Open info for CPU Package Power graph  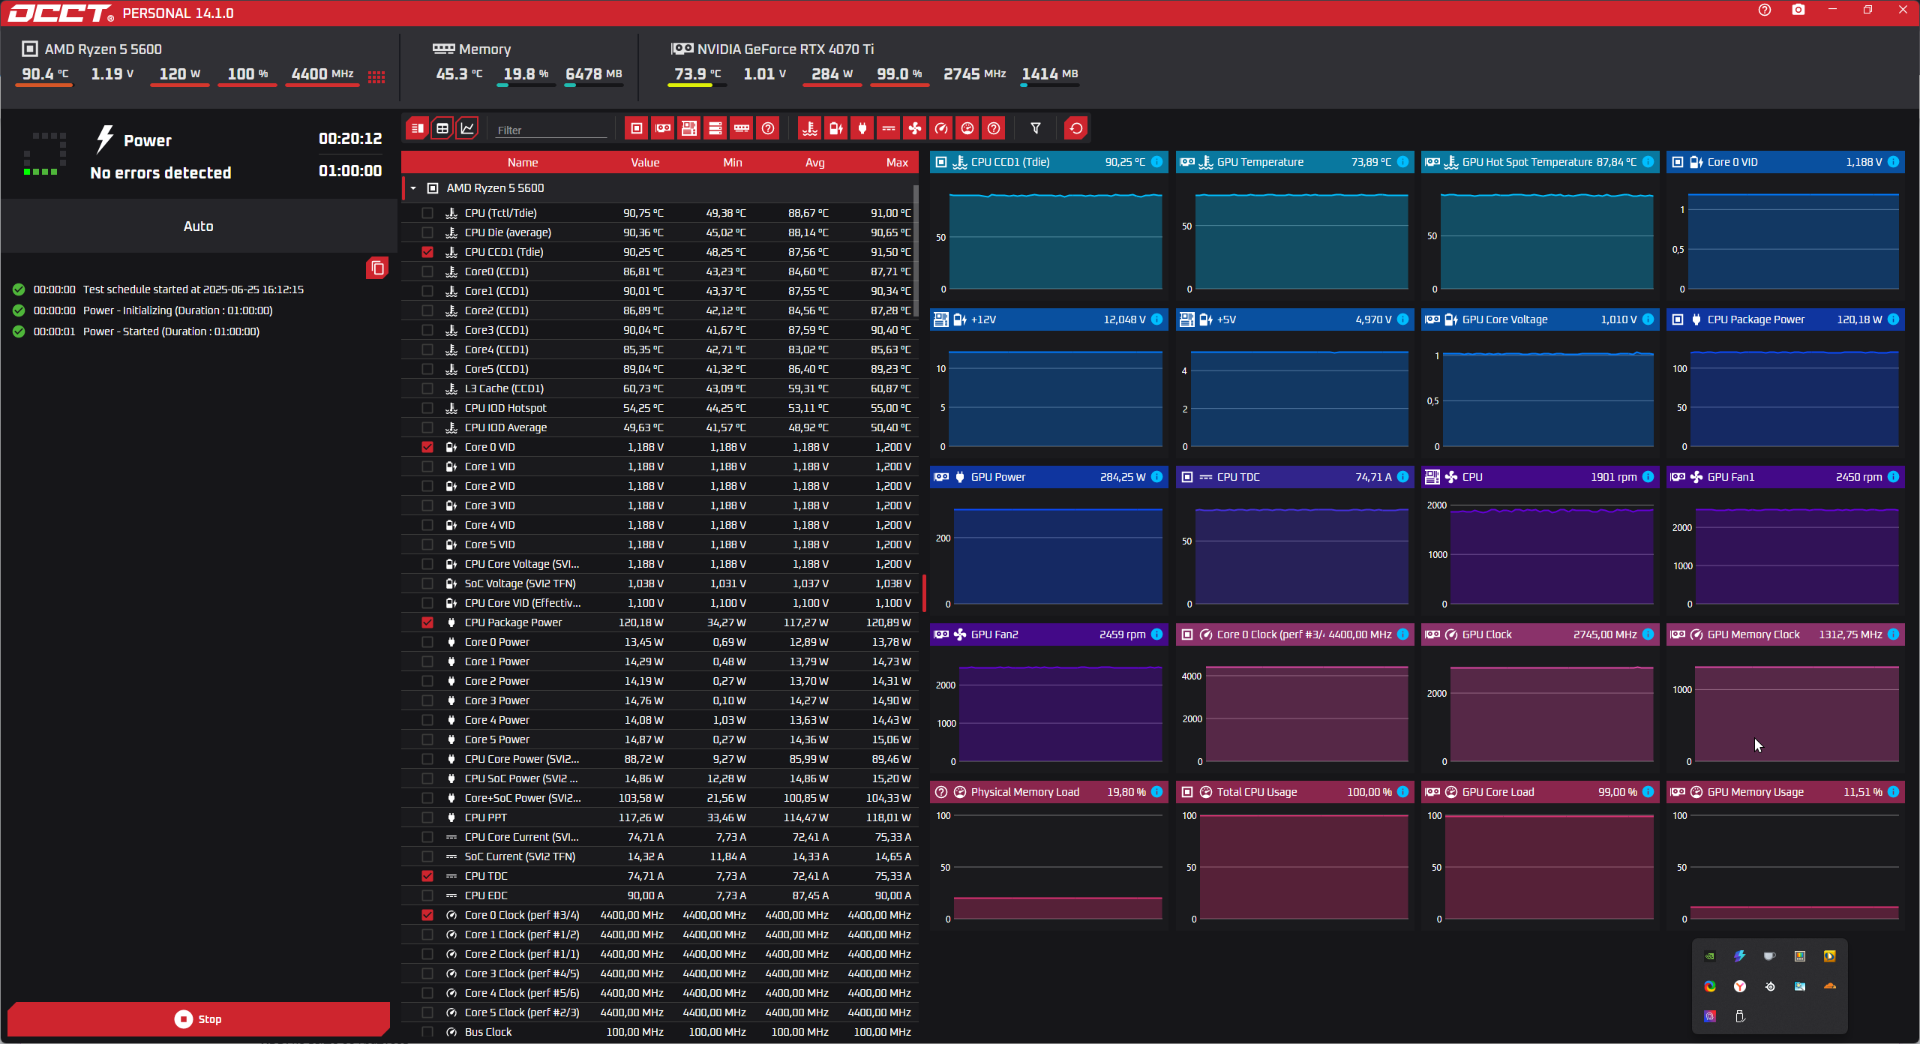coord(1893,320)
